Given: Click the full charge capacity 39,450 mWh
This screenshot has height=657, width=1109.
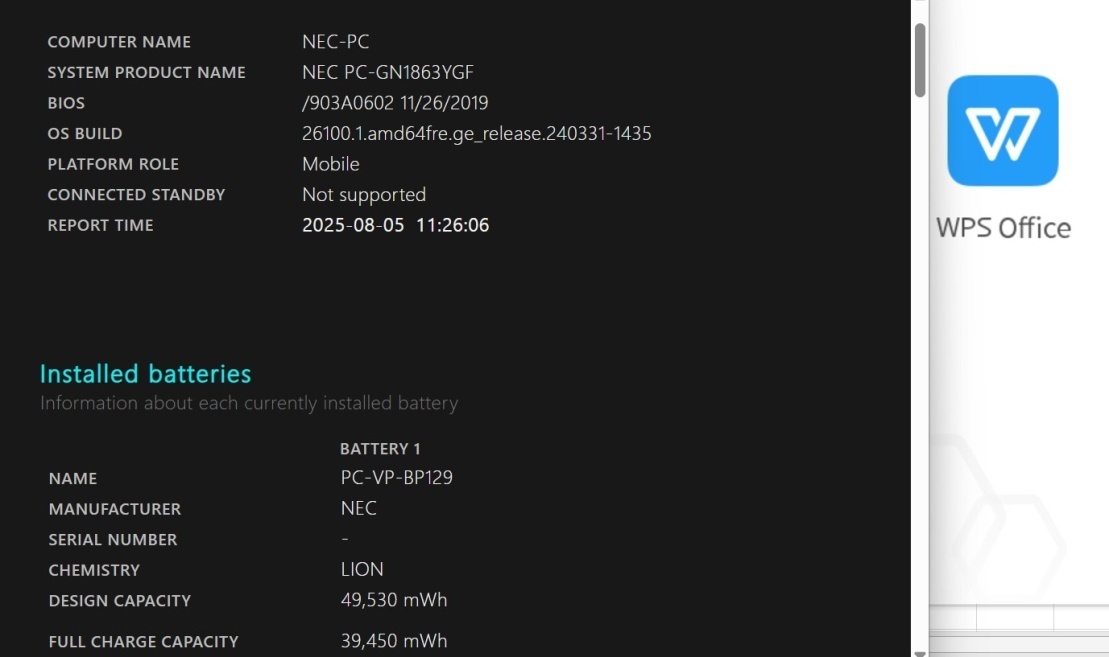Looking at the screenshot, I should [394, 641].
